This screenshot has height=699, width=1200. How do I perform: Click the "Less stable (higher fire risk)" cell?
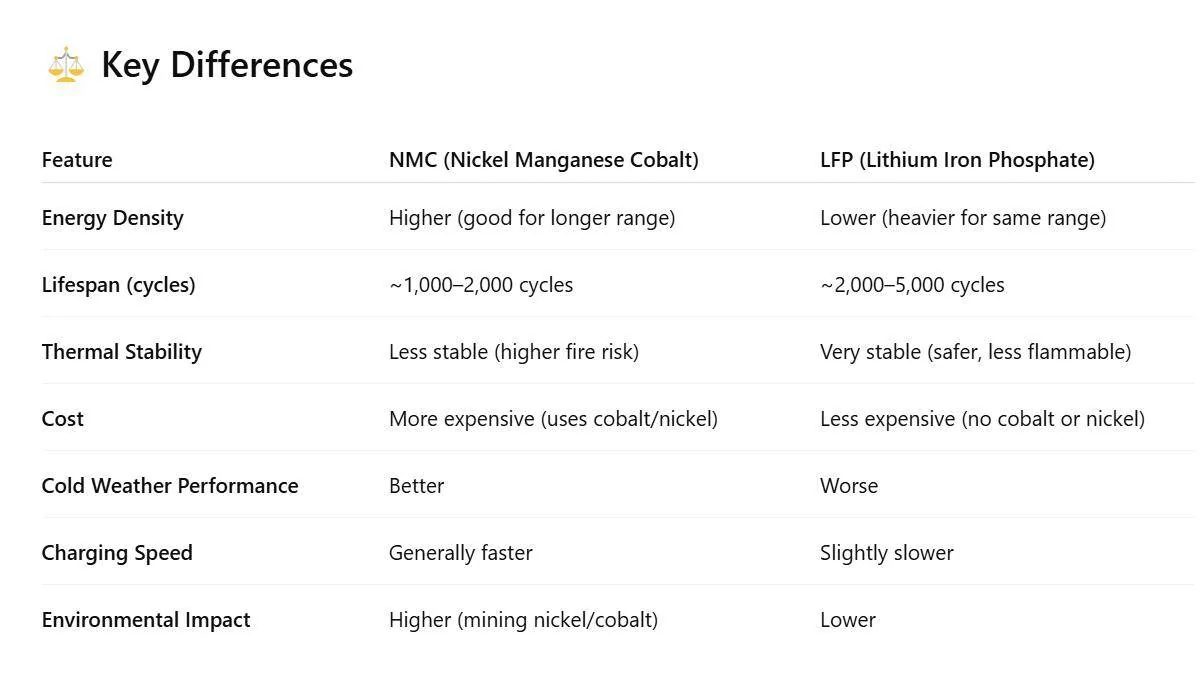(x=513, y=352)
